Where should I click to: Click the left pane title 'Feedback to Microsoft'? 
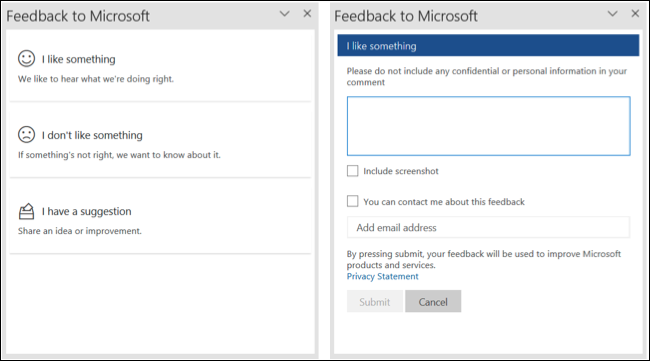click(x=78, y=16)
